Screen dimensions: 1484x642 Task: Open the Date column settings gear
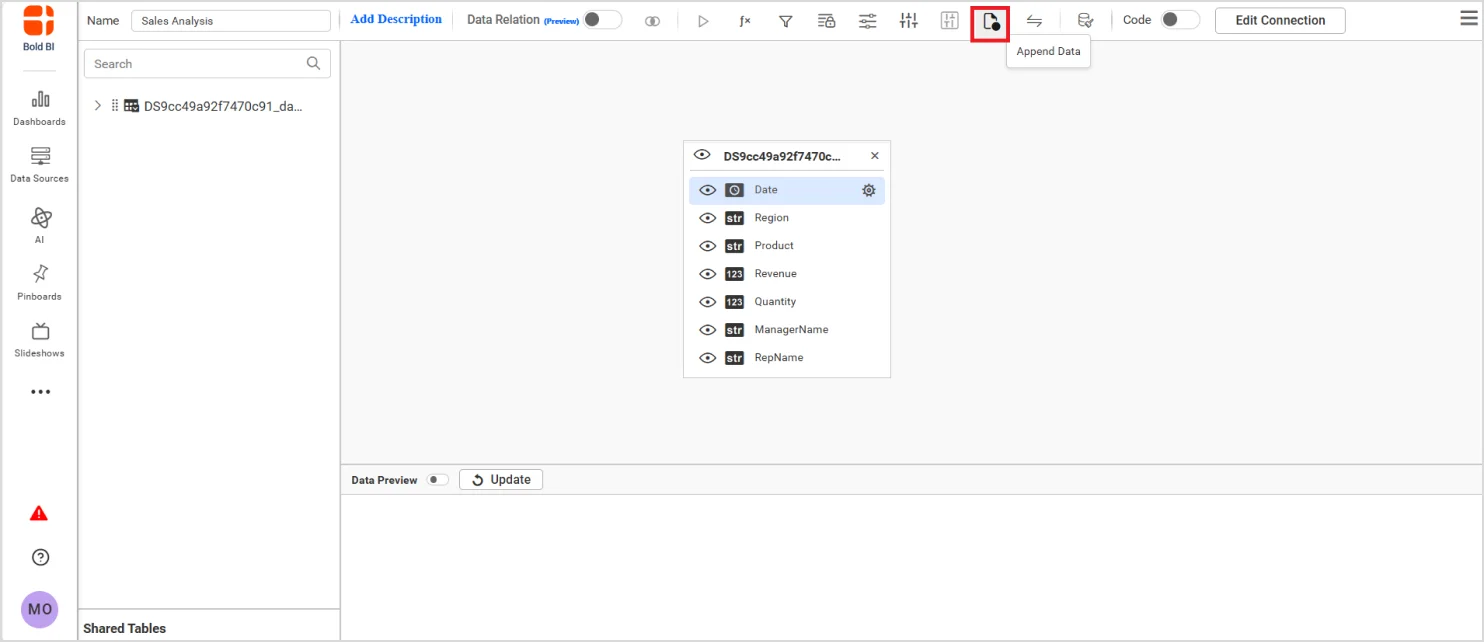point(869,190)
